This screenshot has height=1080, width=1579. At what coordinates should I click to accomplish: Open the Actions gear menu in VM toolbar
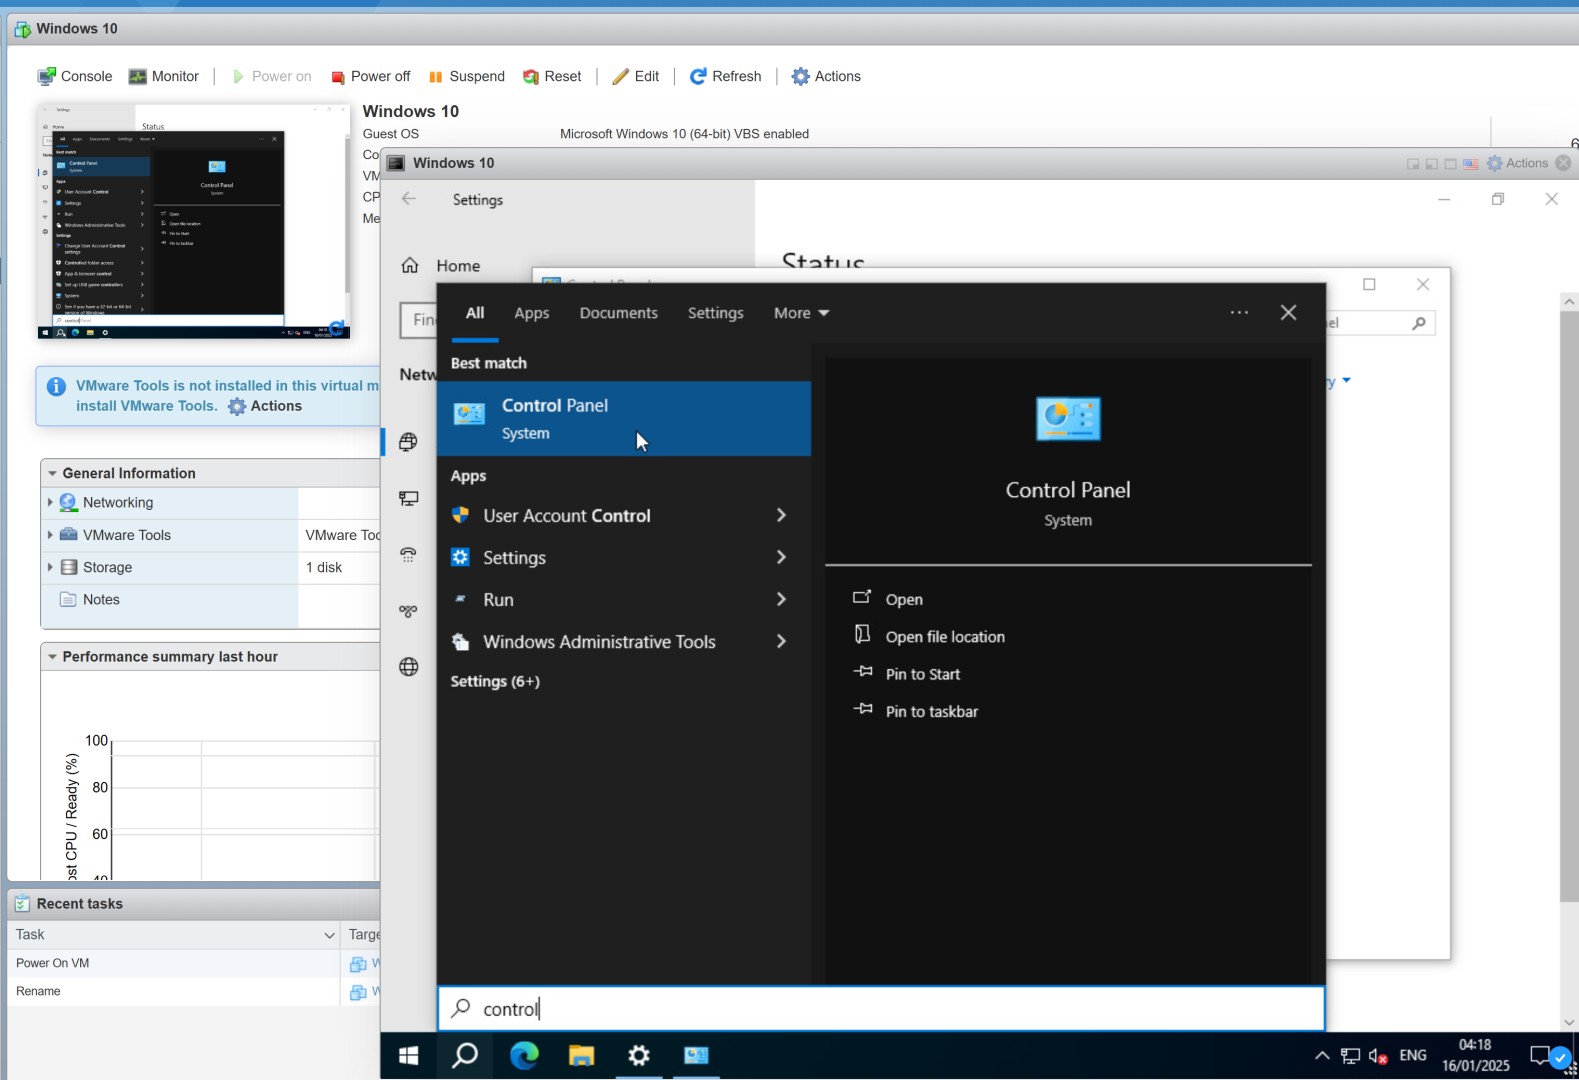point(826,76)
